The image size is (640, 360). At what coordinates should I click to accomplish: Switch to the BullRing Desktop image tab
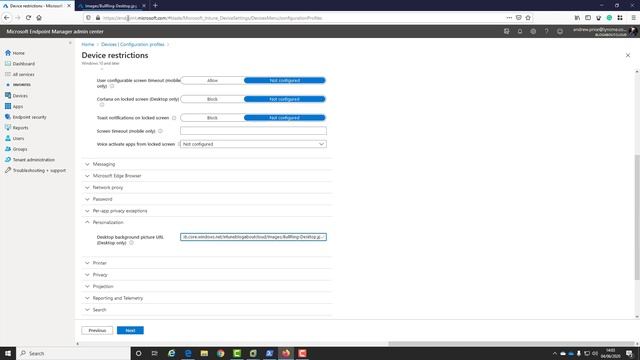111,6
